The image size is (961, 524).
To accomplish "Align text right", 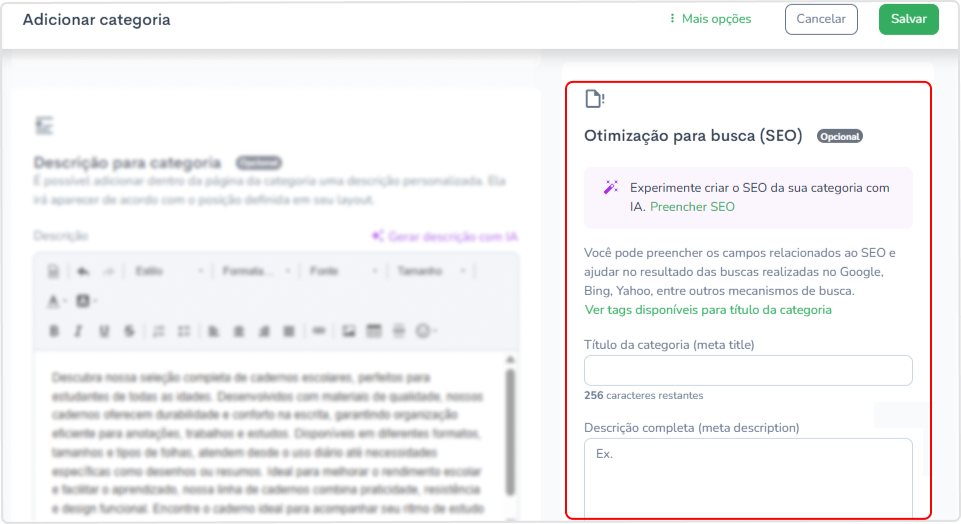I will pyautogui.click(x=264, y=331).
